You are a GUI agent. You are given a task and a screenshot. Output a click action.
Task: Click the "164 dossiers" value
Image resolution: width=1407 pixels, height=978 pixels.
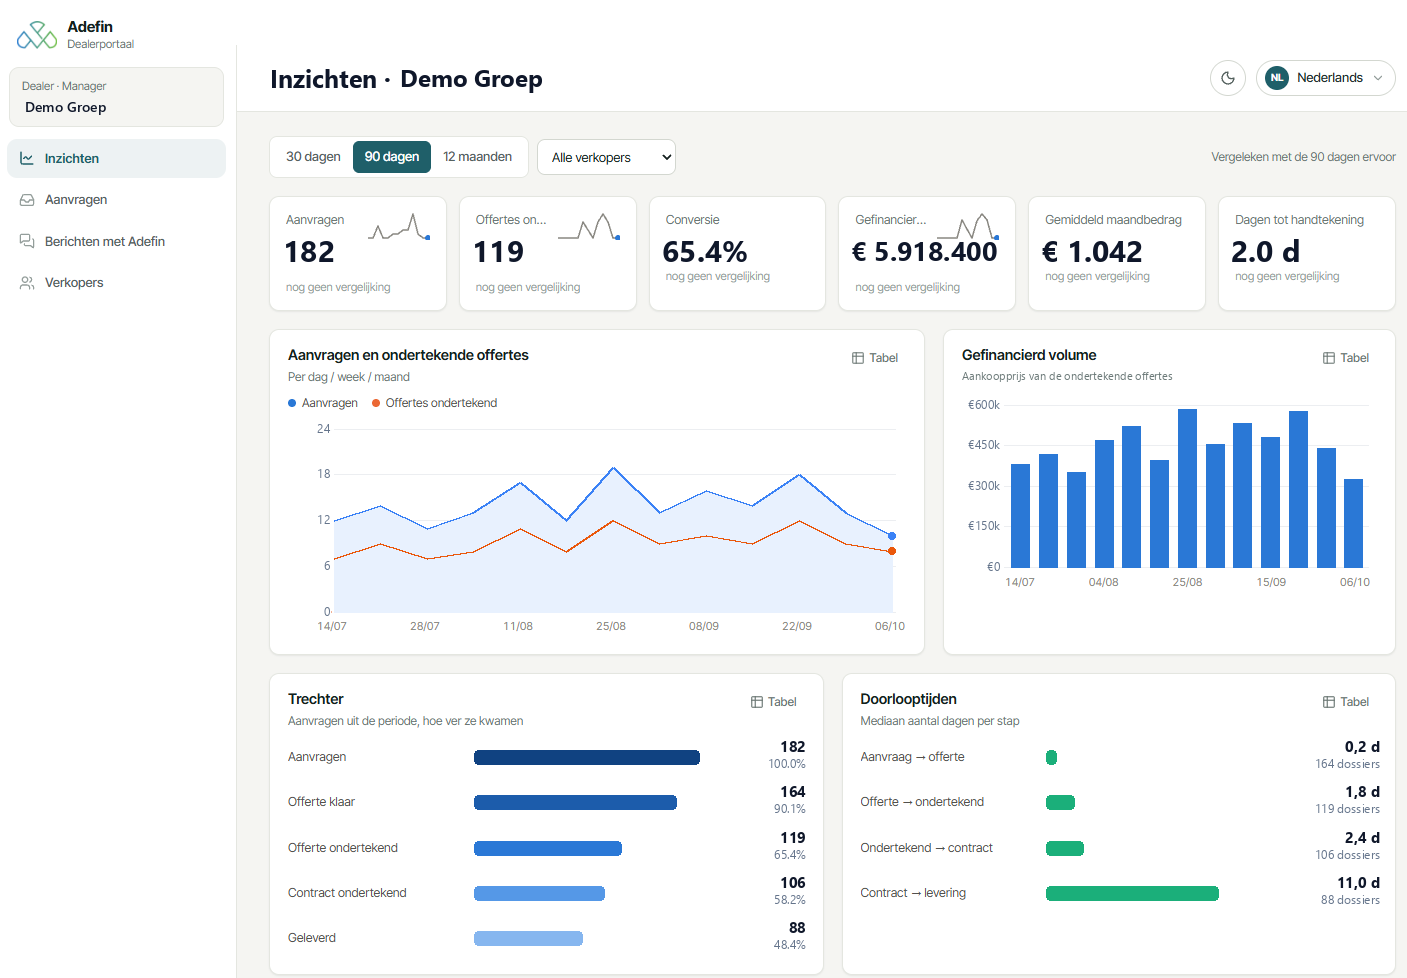point(1347,764)
